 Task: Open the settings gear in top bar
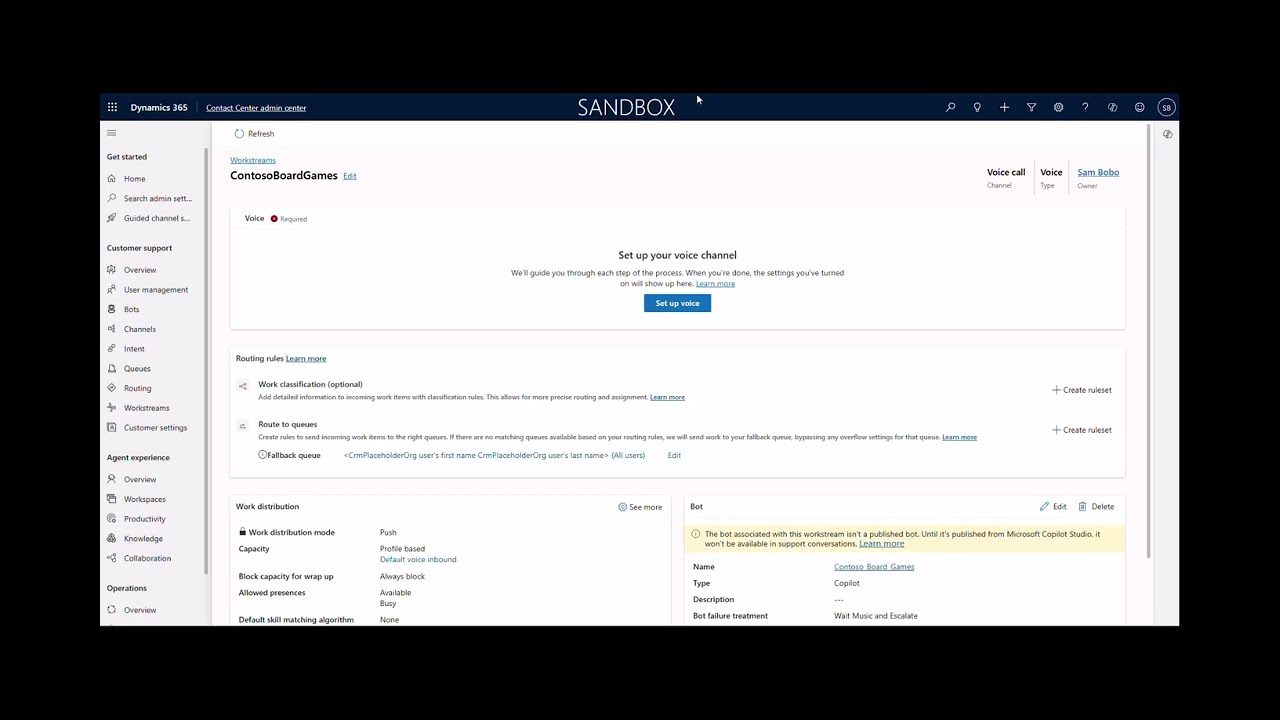coord(1058,107)
